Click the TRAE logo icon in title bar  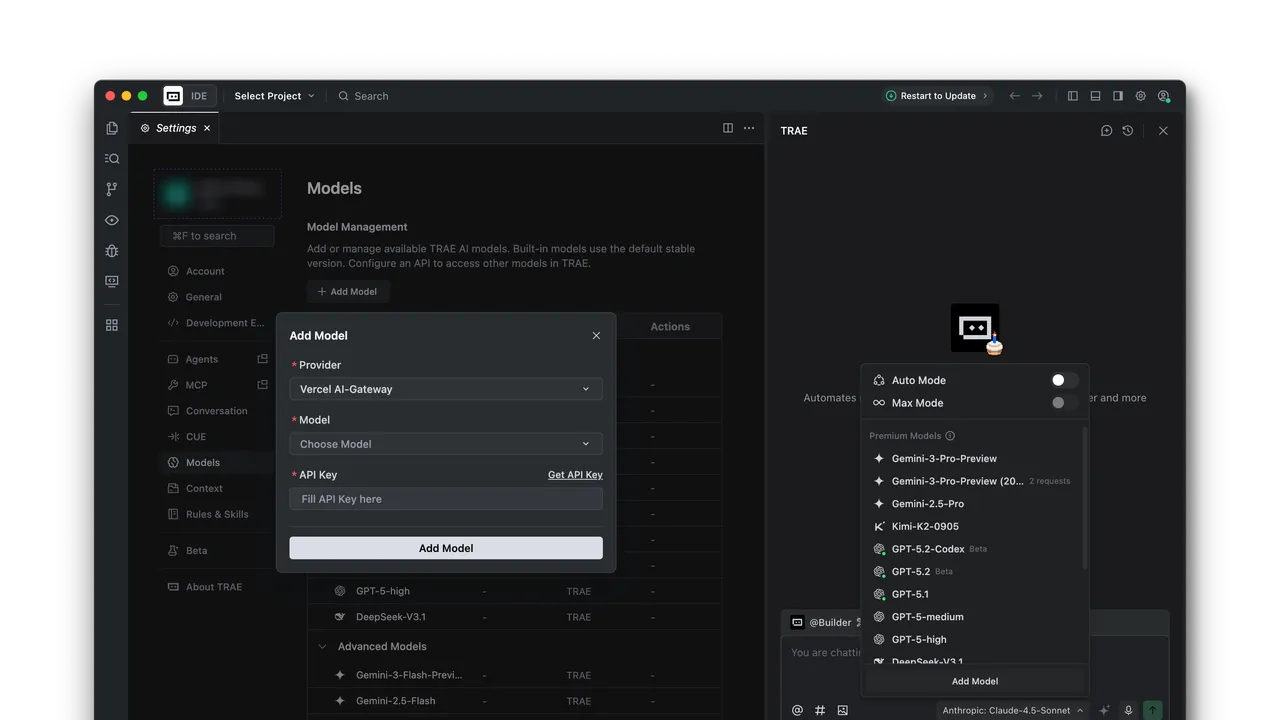[x=173, y=96]
